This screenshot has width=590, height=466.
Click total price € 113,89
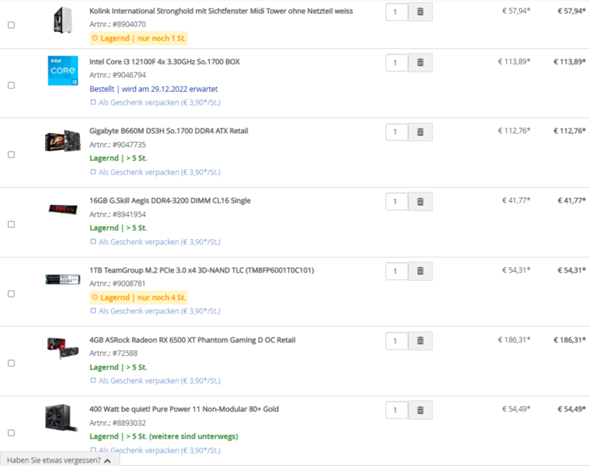click(569, 62)
